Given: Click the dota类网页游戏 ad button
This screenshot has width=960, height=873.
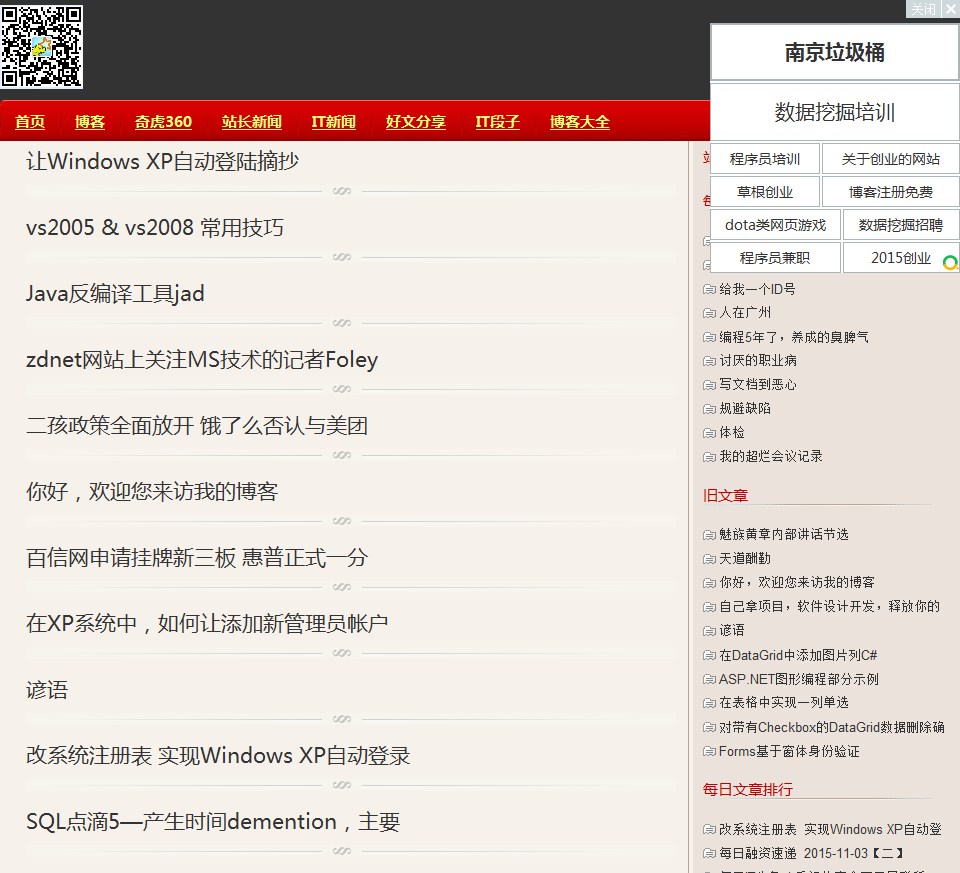Looking at the screenshot, I should [x=775, y=225].
